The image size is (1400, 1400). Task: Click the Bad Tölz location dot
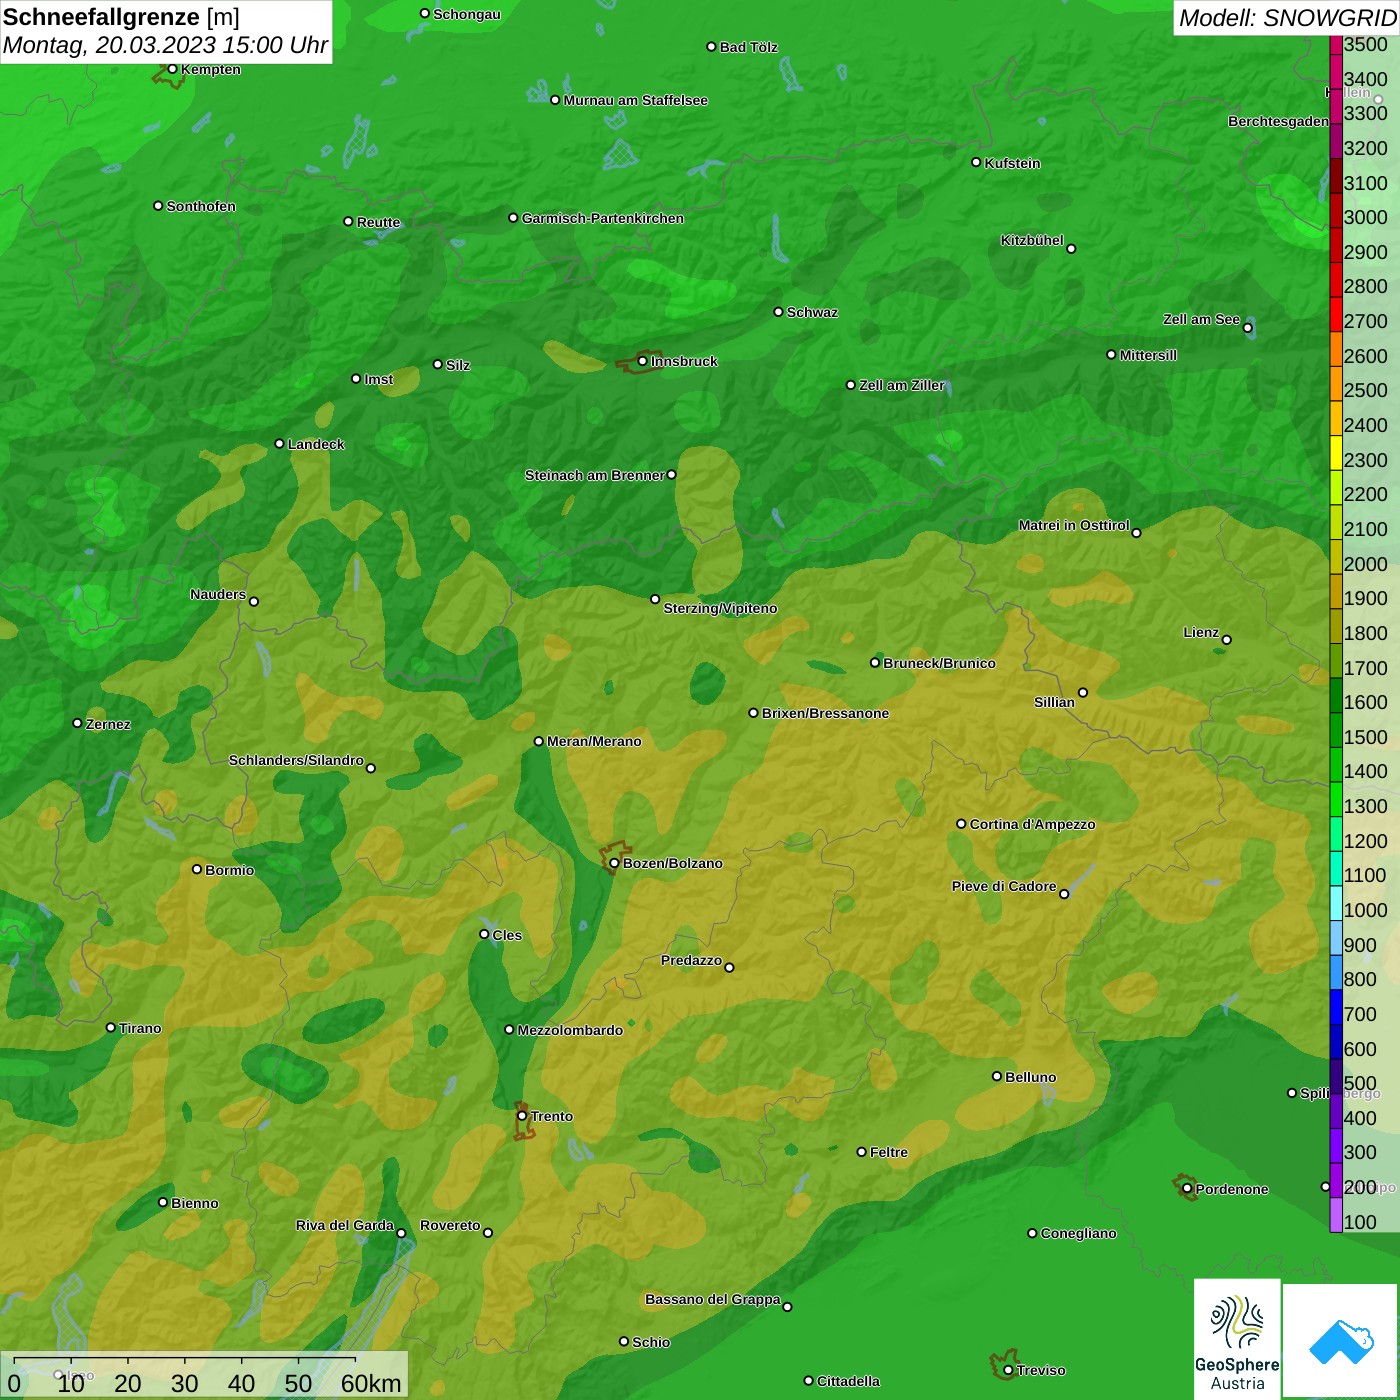(x=711, y=46)
